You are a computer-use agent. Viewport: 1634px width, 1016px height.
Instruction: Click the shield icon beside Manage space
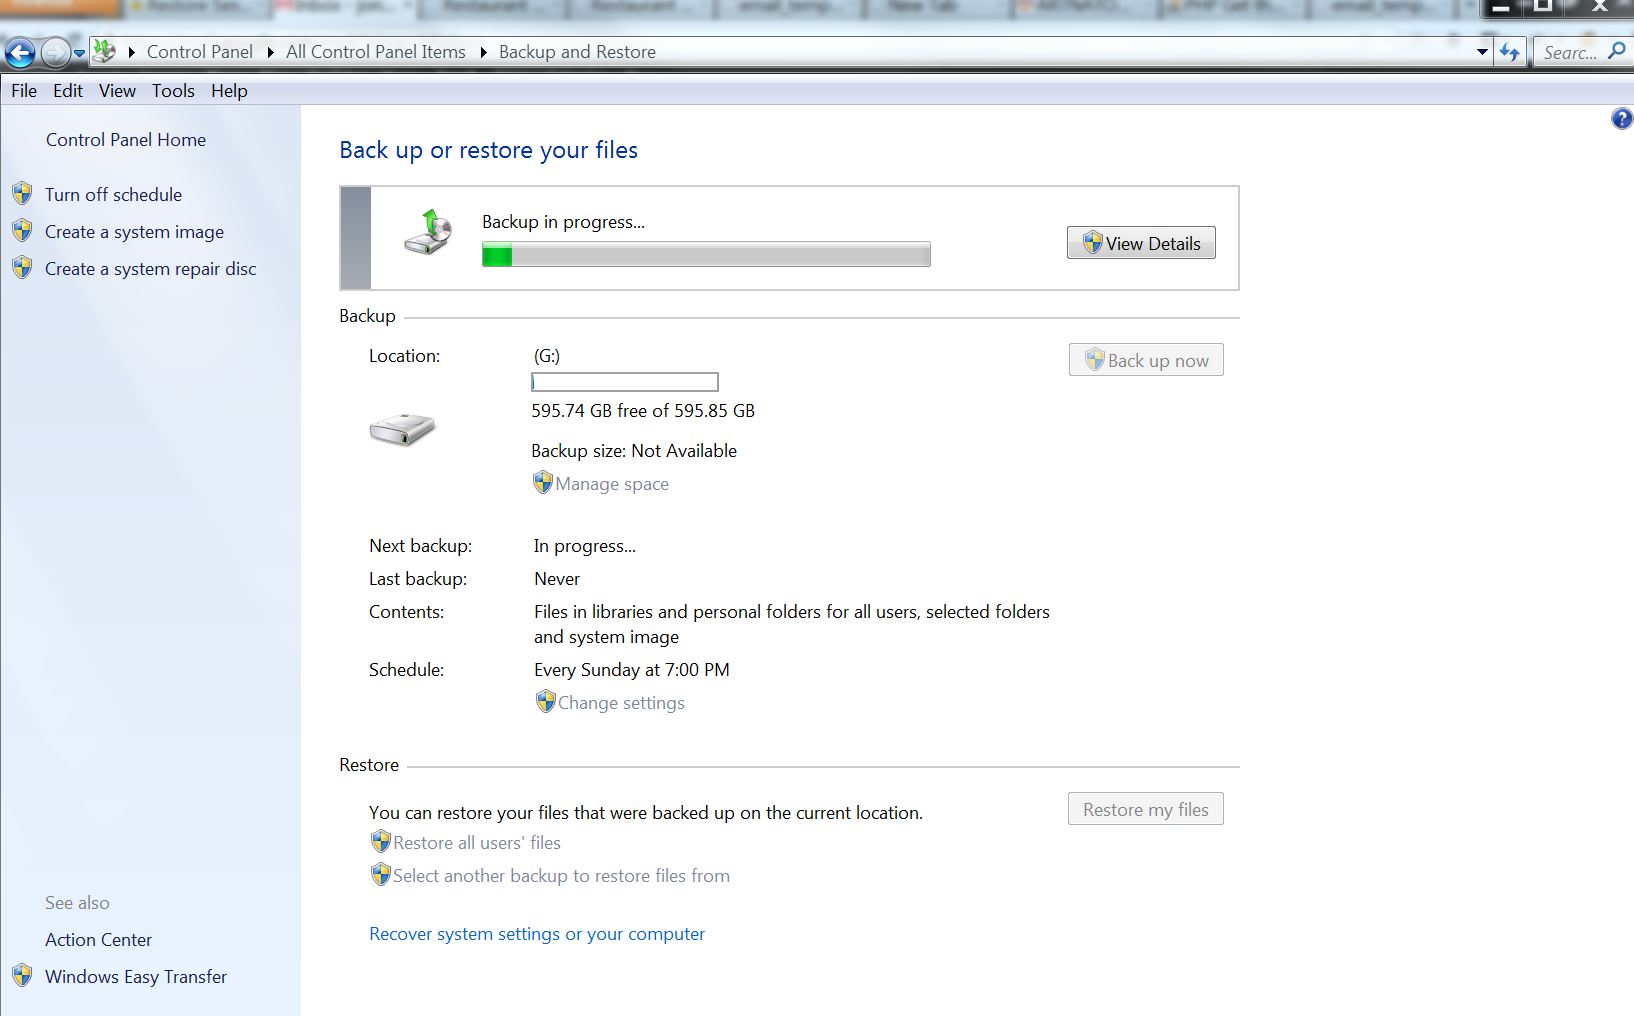click(x=542, y=483)
